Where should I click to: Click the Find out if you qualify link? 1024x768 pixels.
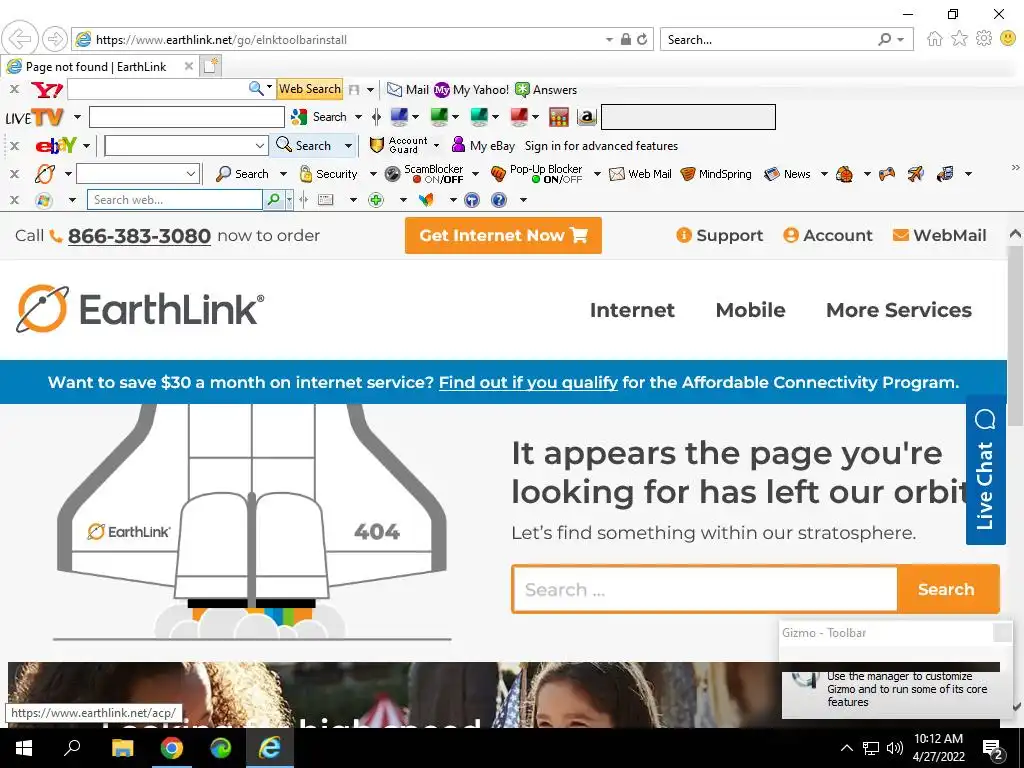click(528, 382)
